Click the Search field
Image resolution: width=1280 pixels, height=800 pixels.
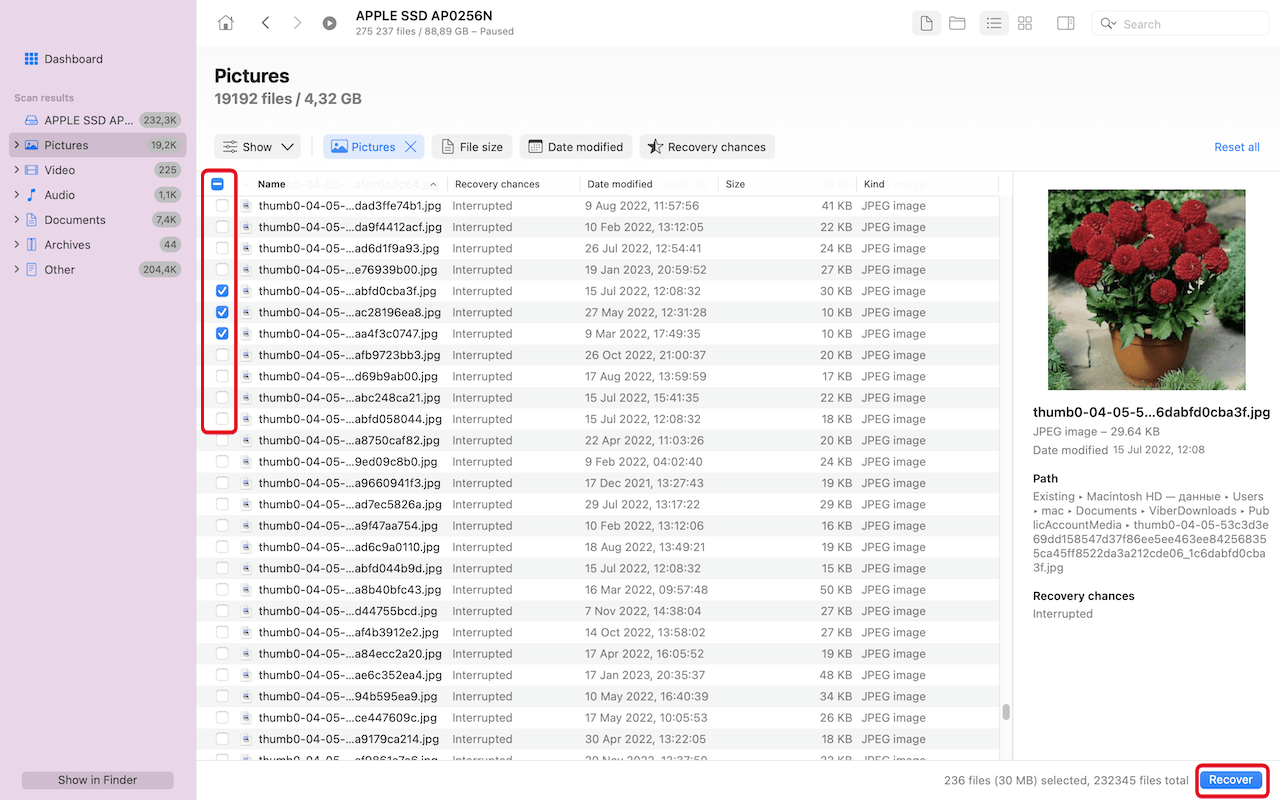pos(1181,24)
